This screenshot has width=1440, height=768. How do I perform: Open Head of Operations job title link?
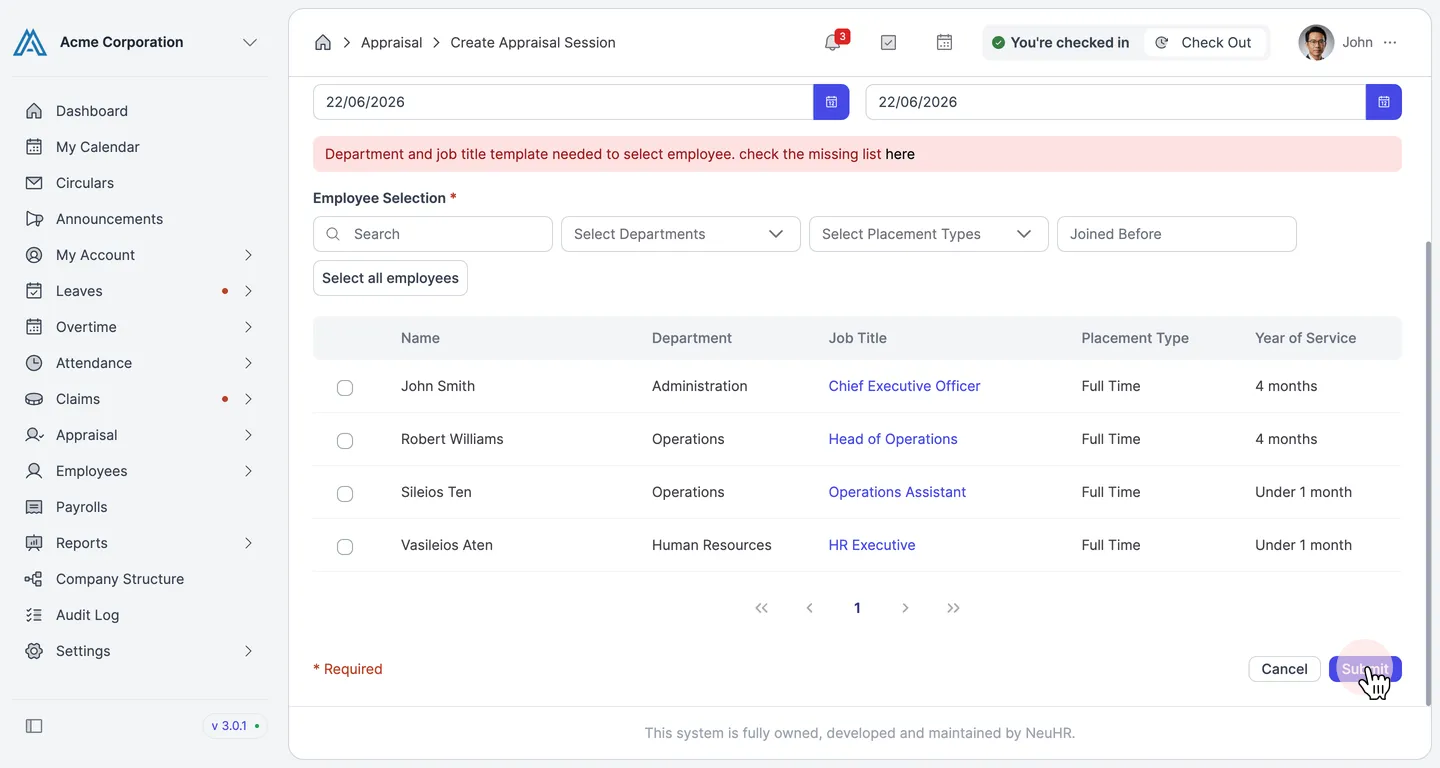(x=893, y=439)
